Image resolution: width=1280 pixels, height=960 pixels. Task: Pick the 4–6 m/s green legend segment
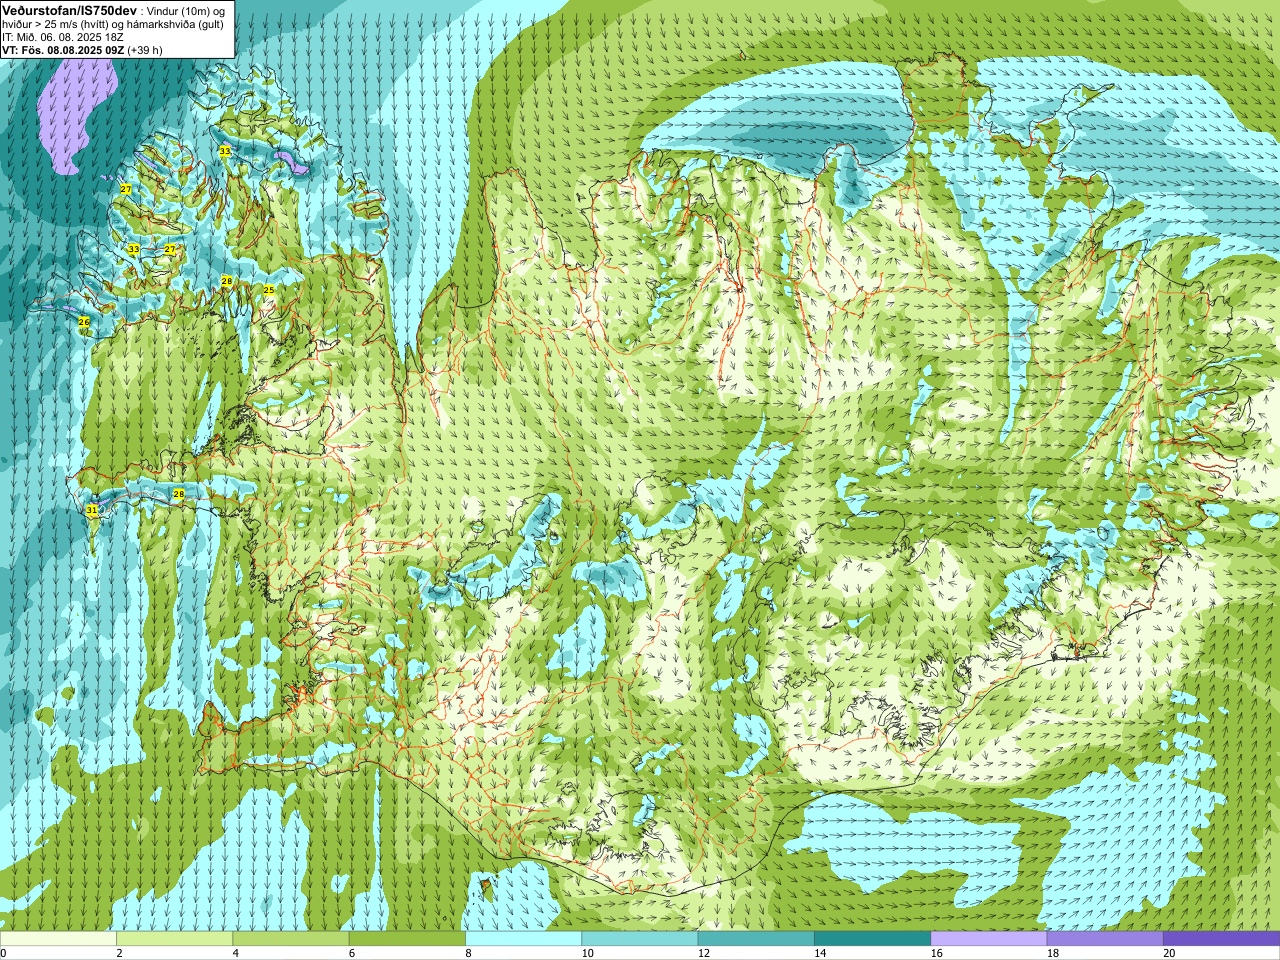coord(290,939)
